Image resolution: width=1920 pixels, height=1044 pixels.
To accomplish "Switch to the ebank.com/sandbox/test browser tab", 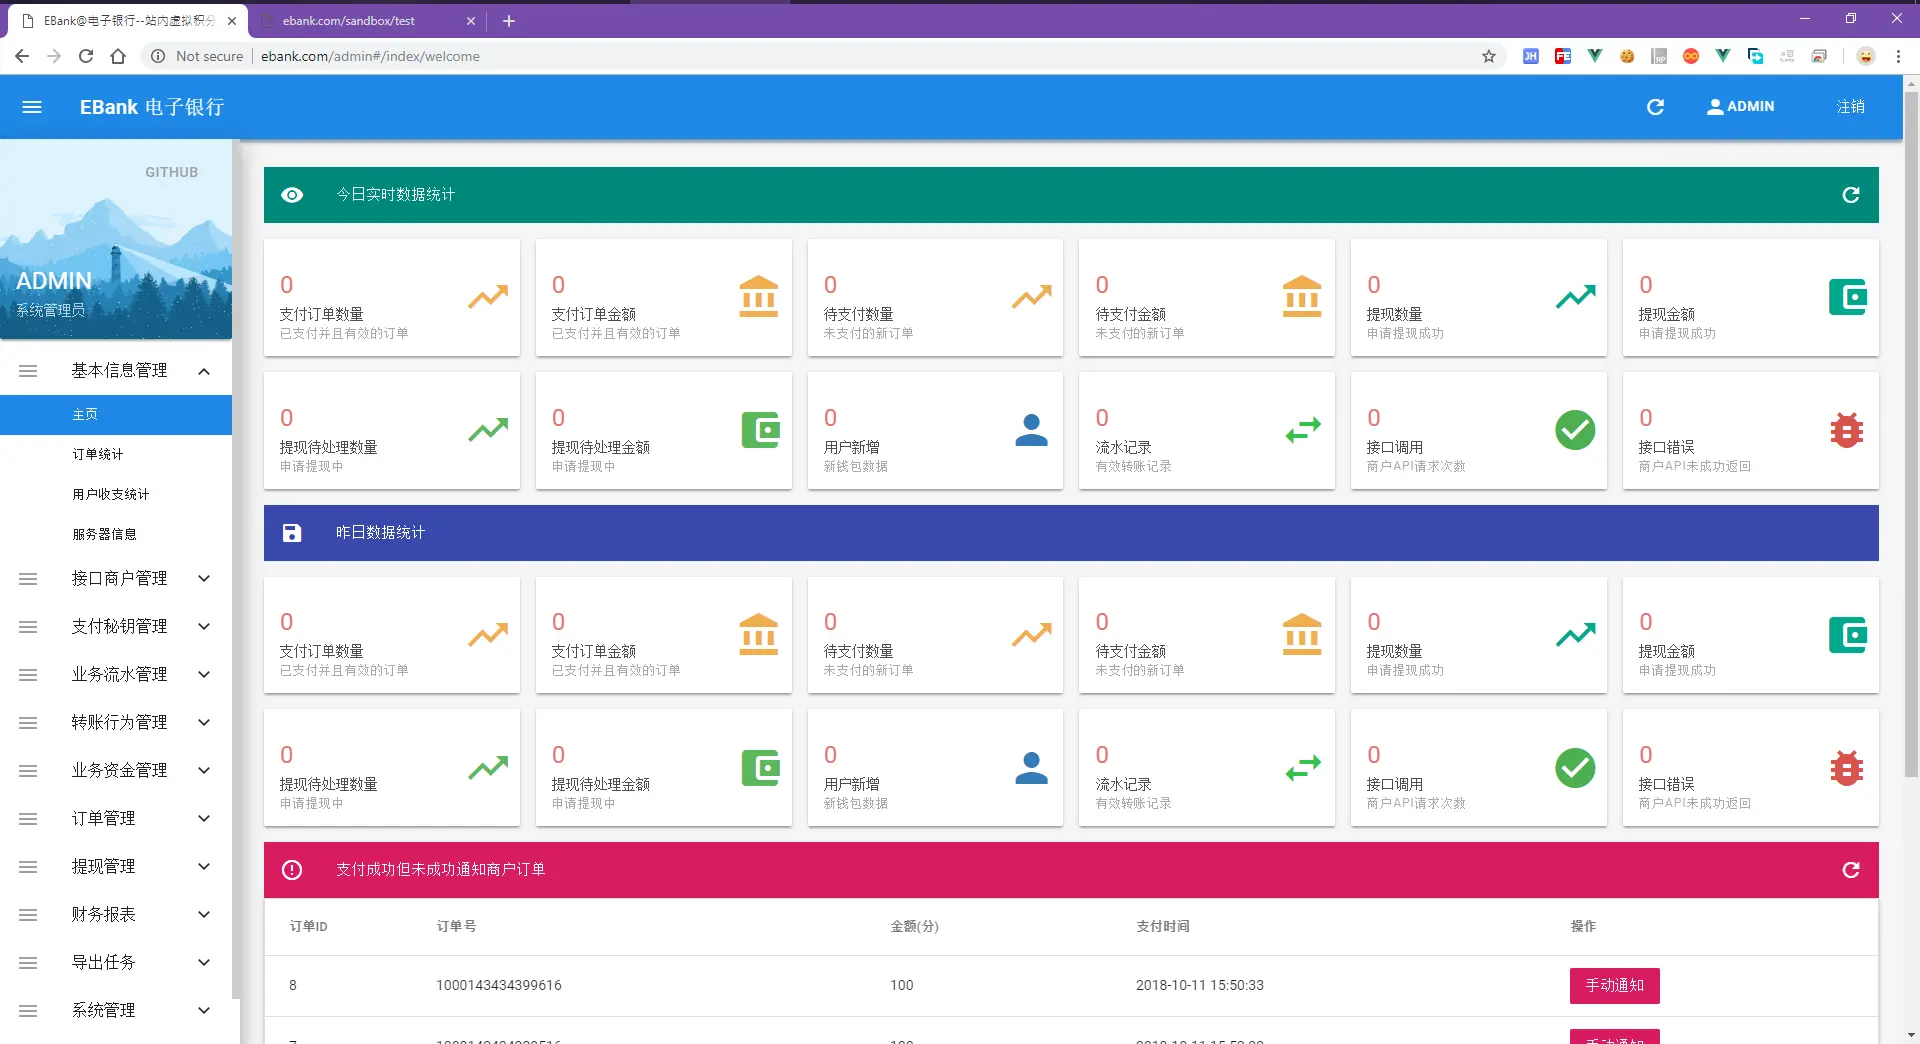I will click(366, 21).
